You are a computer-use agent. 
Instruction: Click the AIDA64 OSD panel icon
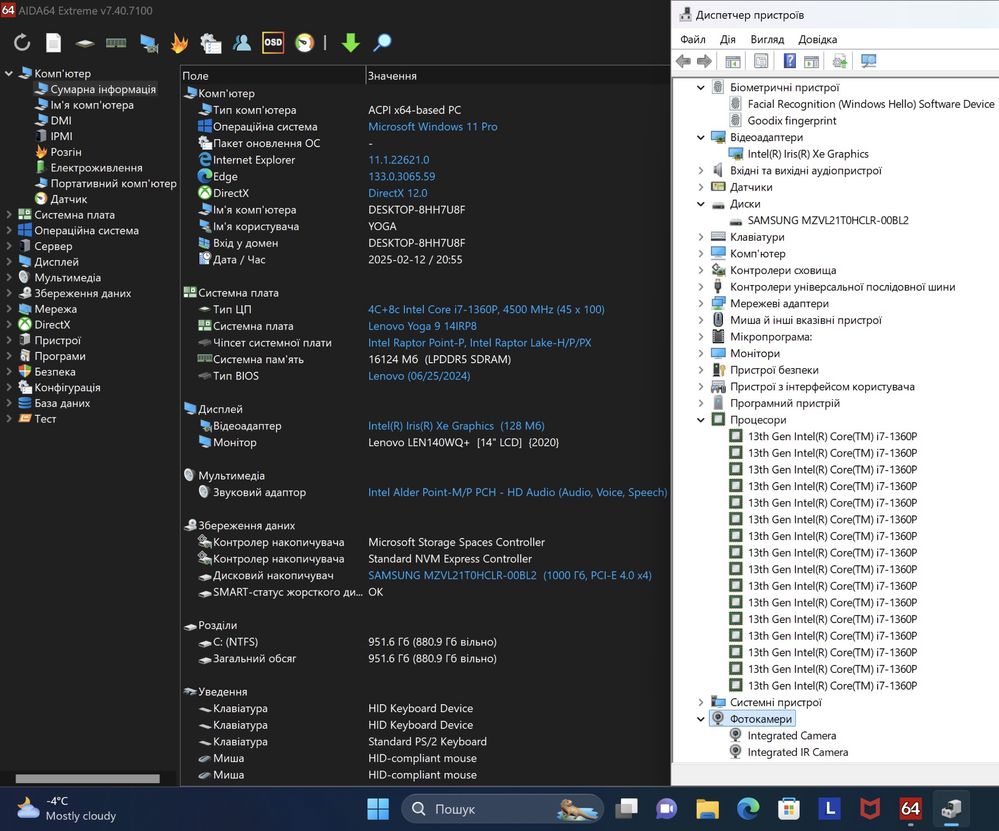(x=273, y=43)
